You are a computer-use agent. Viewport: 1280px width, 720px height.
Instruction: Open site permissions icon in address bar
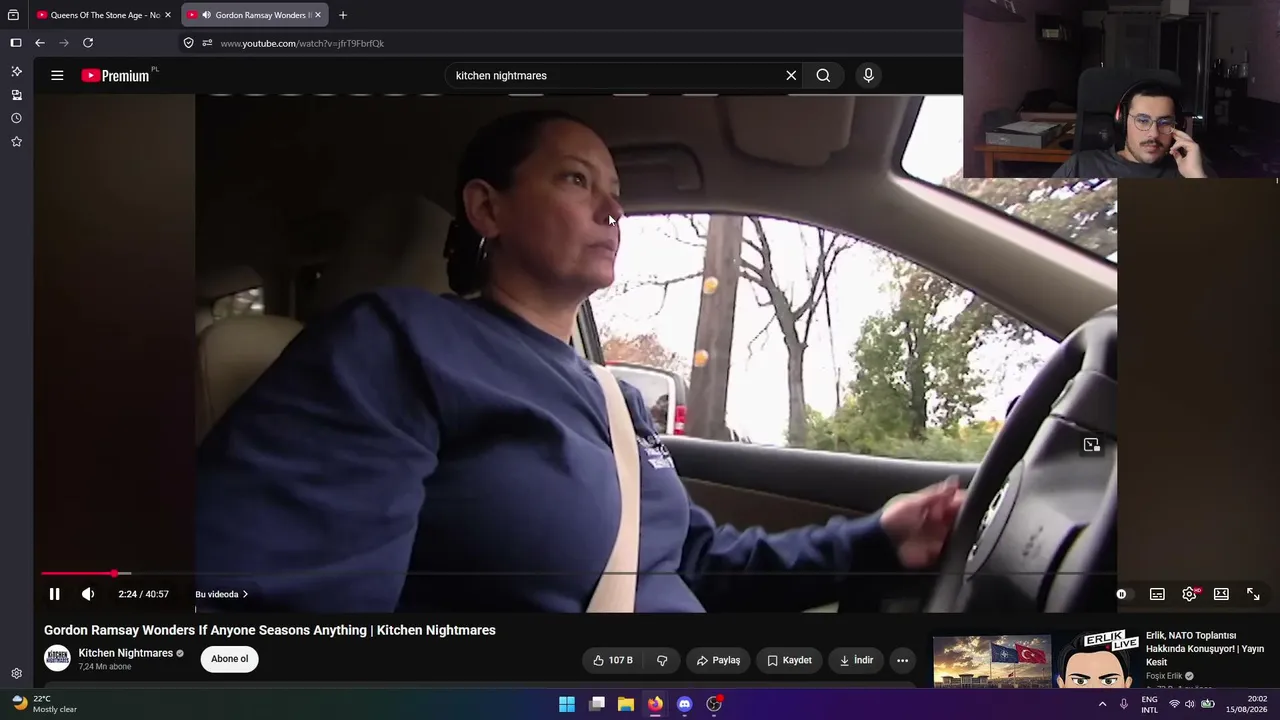[207, 43]
